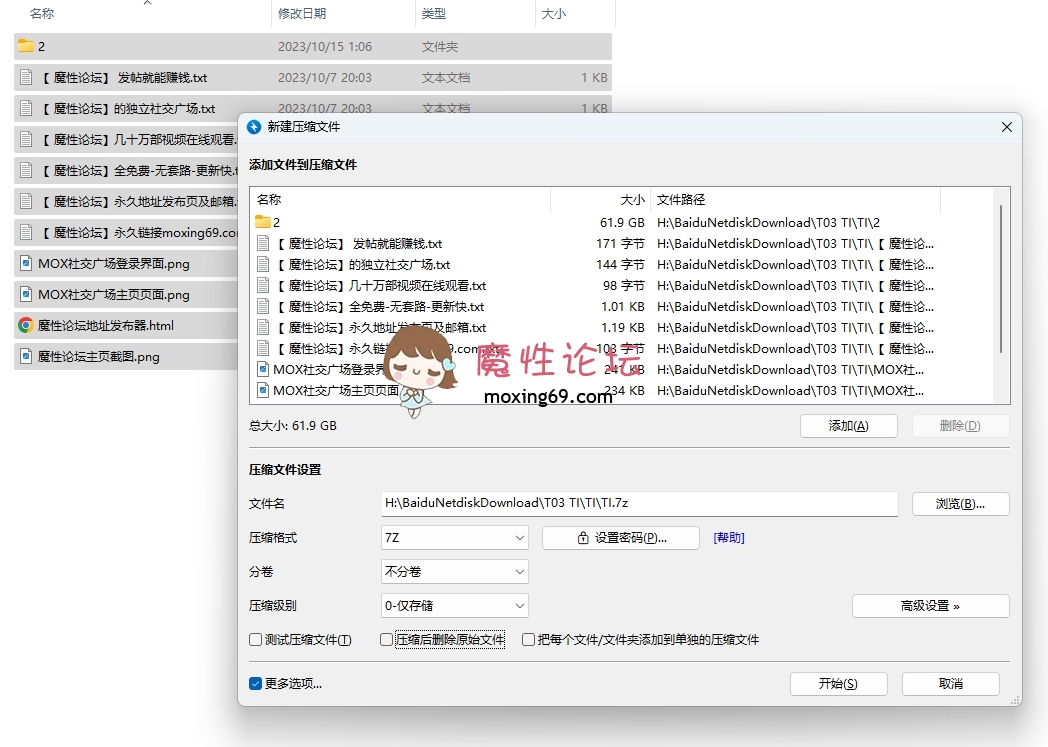Enable 测试压缩文件 checkbox
Screen dimensions: 1048x747
(x=255, y=640)
